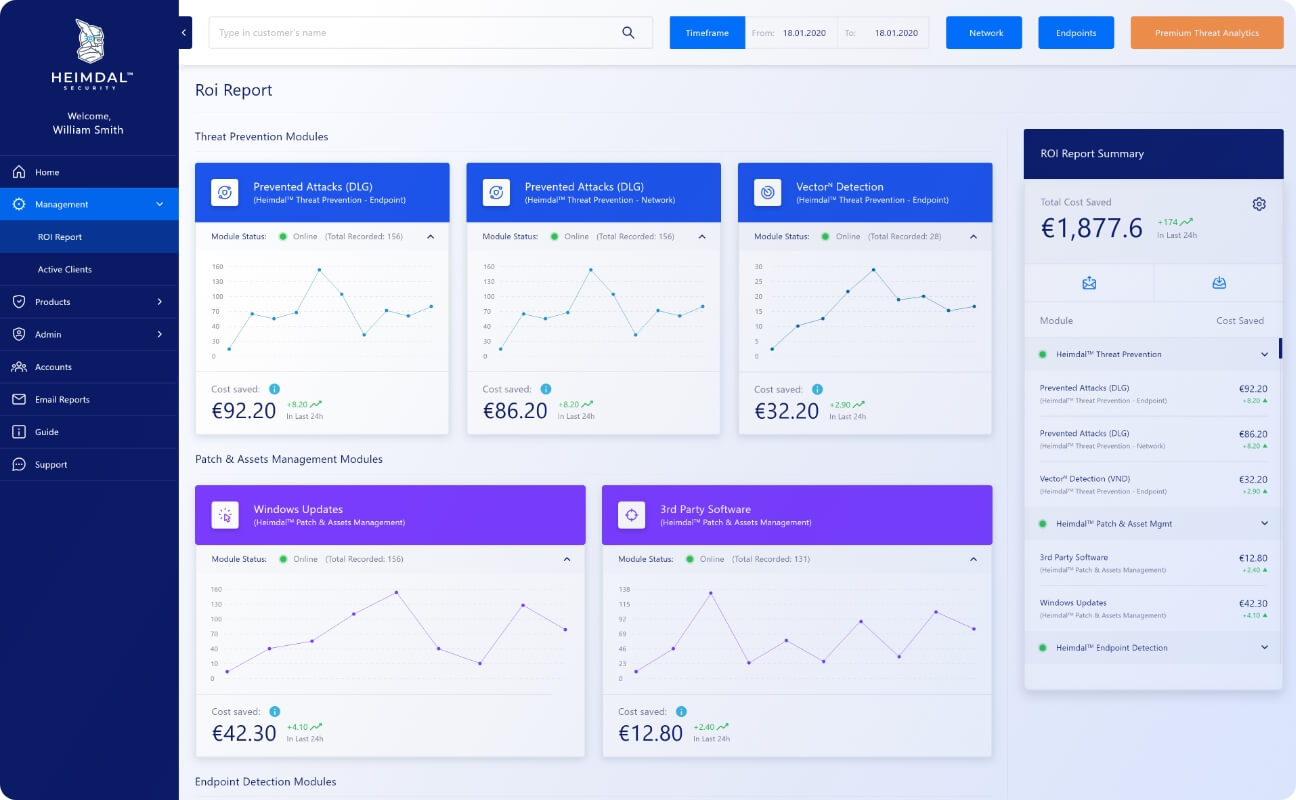Collapse the Vector Detection card chart
This screenshot has width=1296, height=800.
coord(973,237)
